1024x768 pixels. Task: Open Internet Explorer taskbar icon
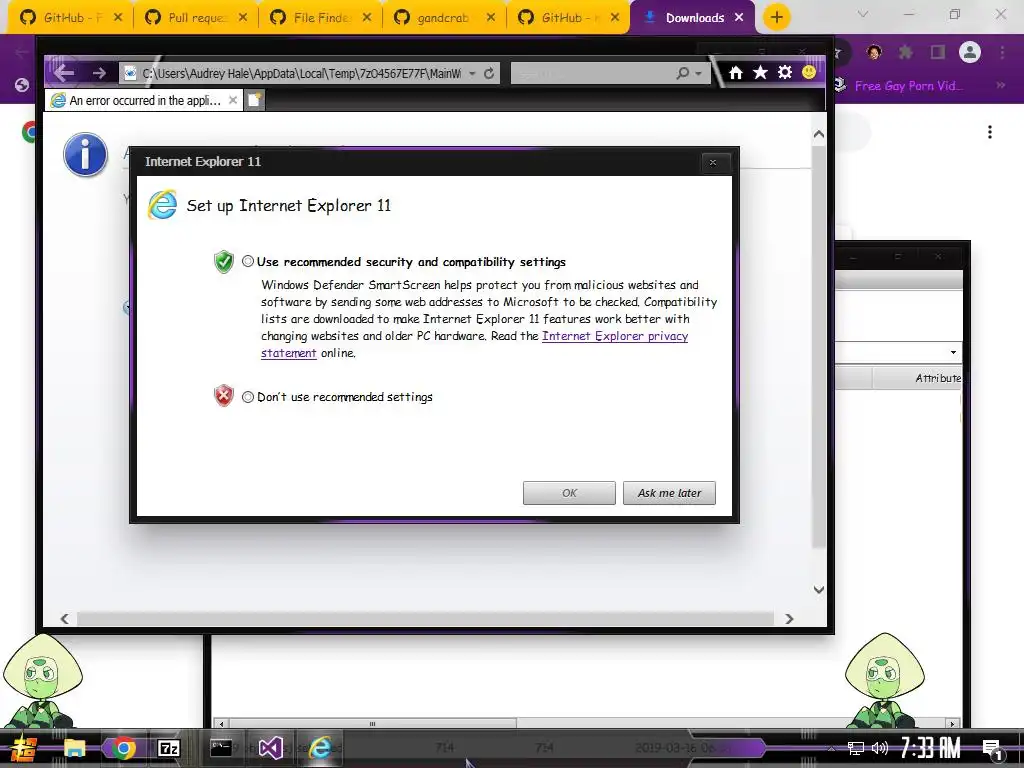(x=320, y=748)
